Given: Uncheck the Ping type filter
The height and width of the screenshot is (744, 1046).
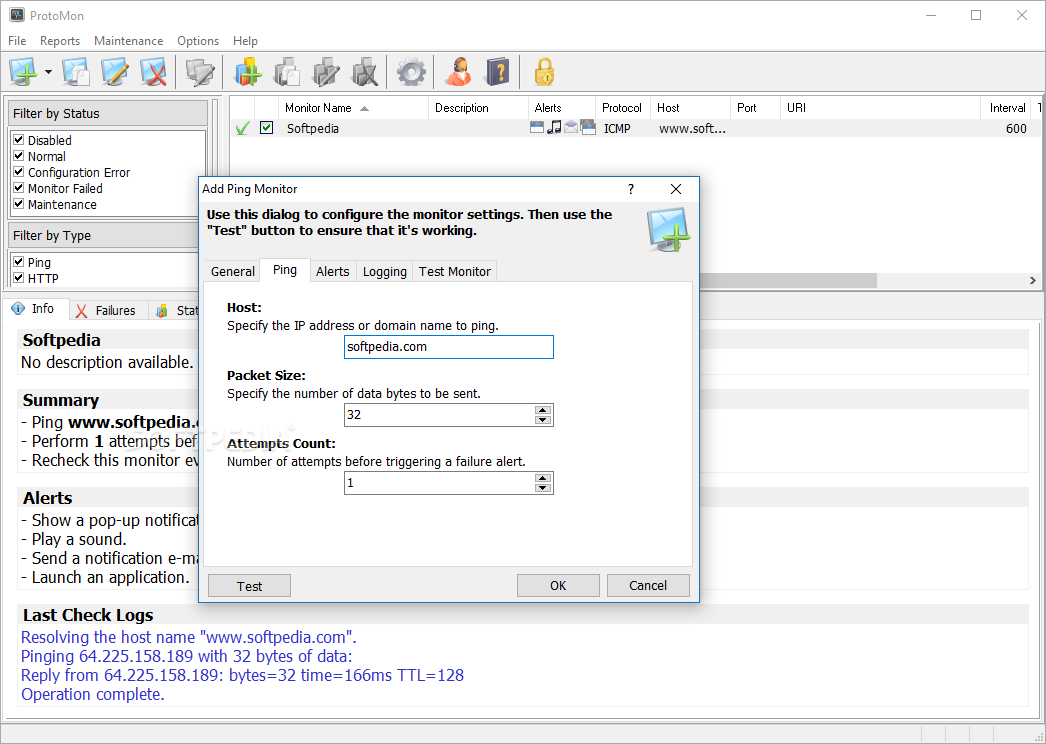Looking at the screenshot, I should pyautogui.click(x=19, y=262).
